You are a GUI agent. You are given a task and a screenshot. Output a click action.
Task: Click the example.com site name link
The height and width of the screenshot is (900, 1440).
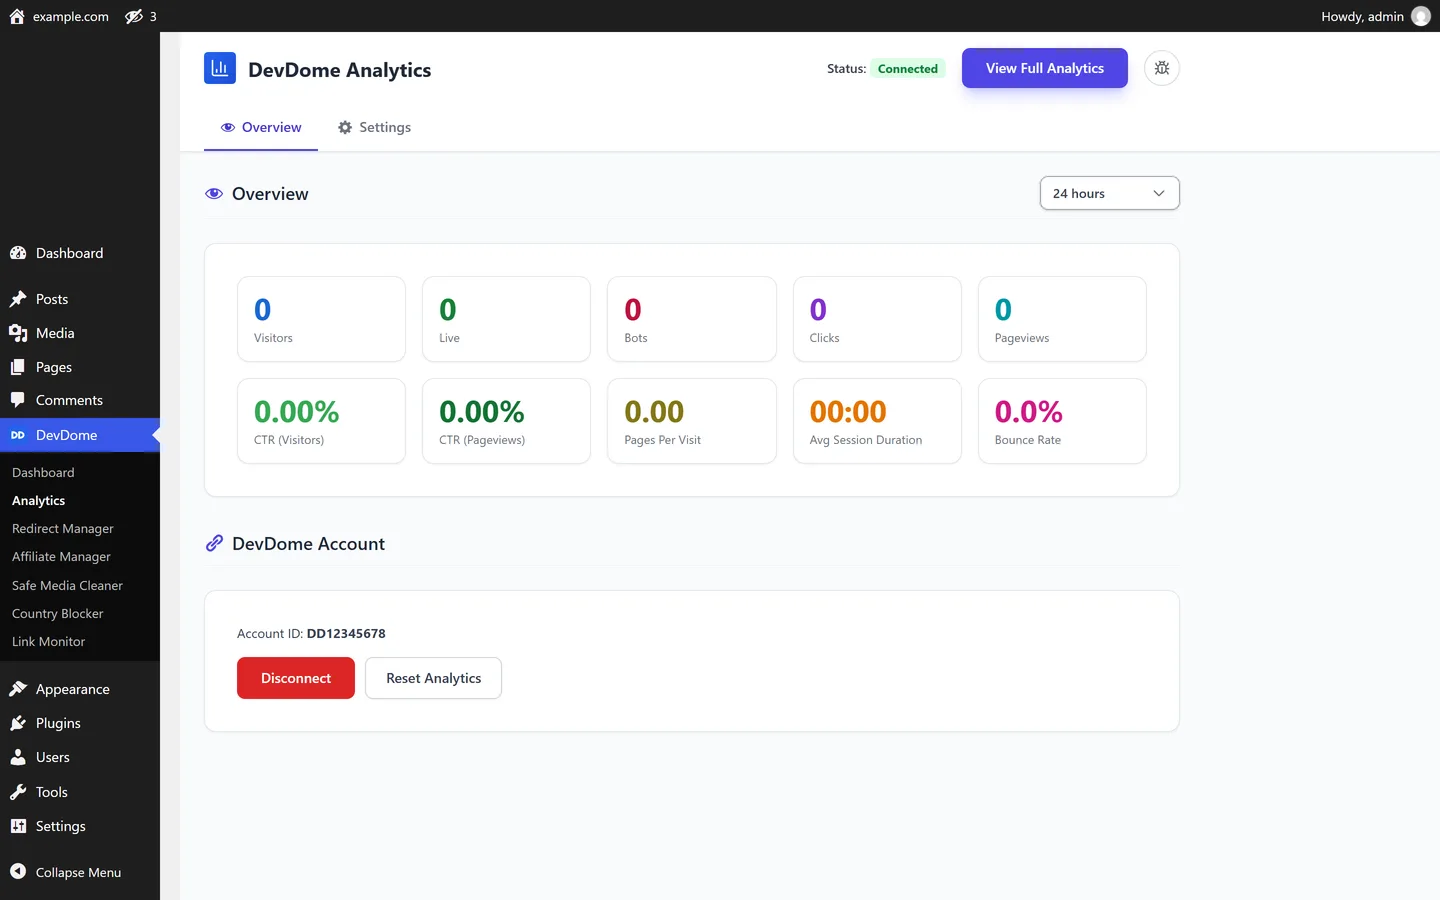(70, 16)
